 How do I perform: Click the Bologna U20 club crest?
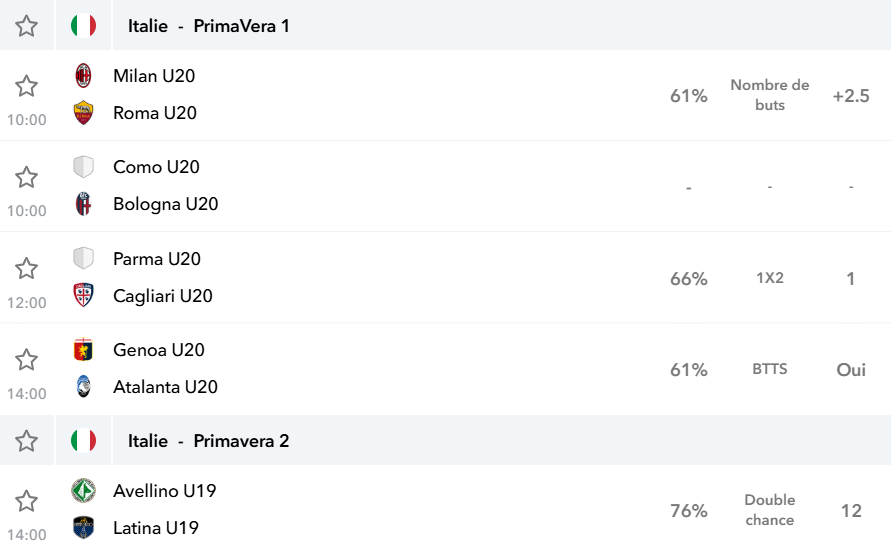pyautogui.click(x=84, y=204)
